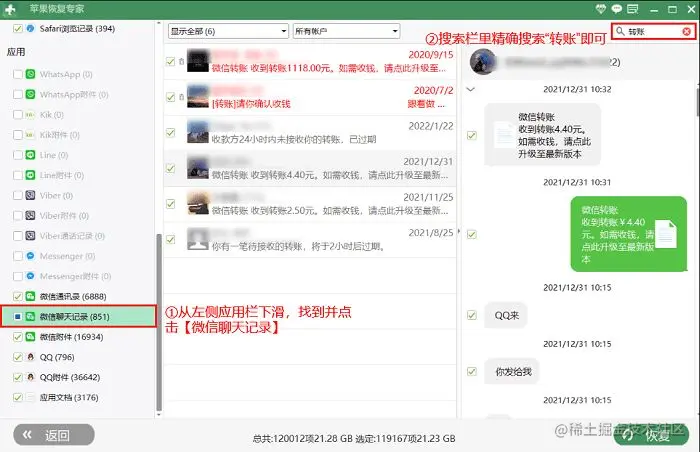Click the 微信通讯录 (6888) icon
700x452 pixels.
tap(30, 296)
